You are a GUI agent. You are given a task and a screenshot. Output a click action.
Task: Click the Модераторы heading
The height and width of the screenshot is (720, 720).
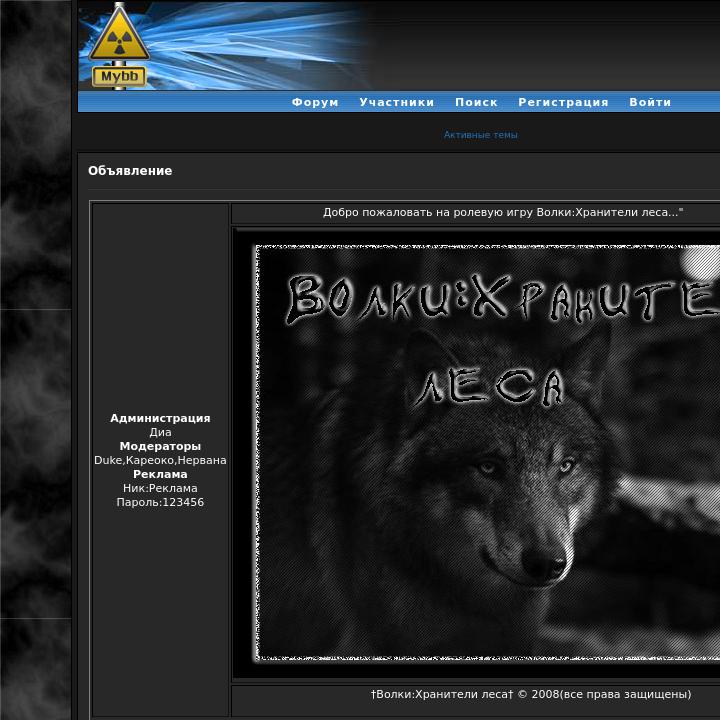[x=160, y=446]
